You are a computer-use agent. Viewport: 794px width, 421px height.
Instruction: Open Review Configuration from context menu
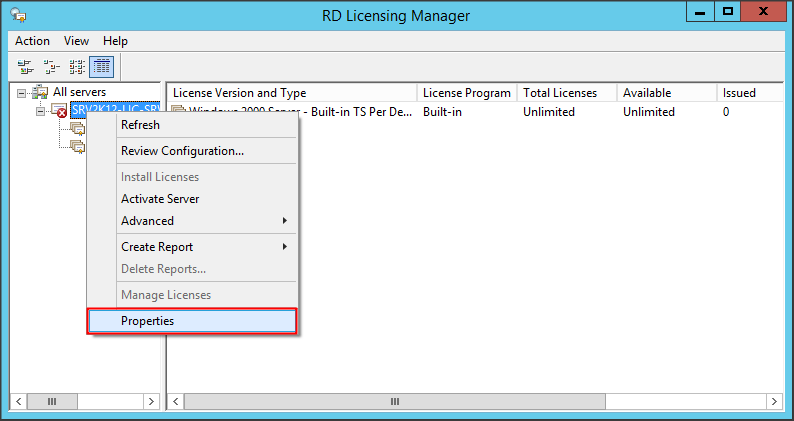[x=182, y=151]
